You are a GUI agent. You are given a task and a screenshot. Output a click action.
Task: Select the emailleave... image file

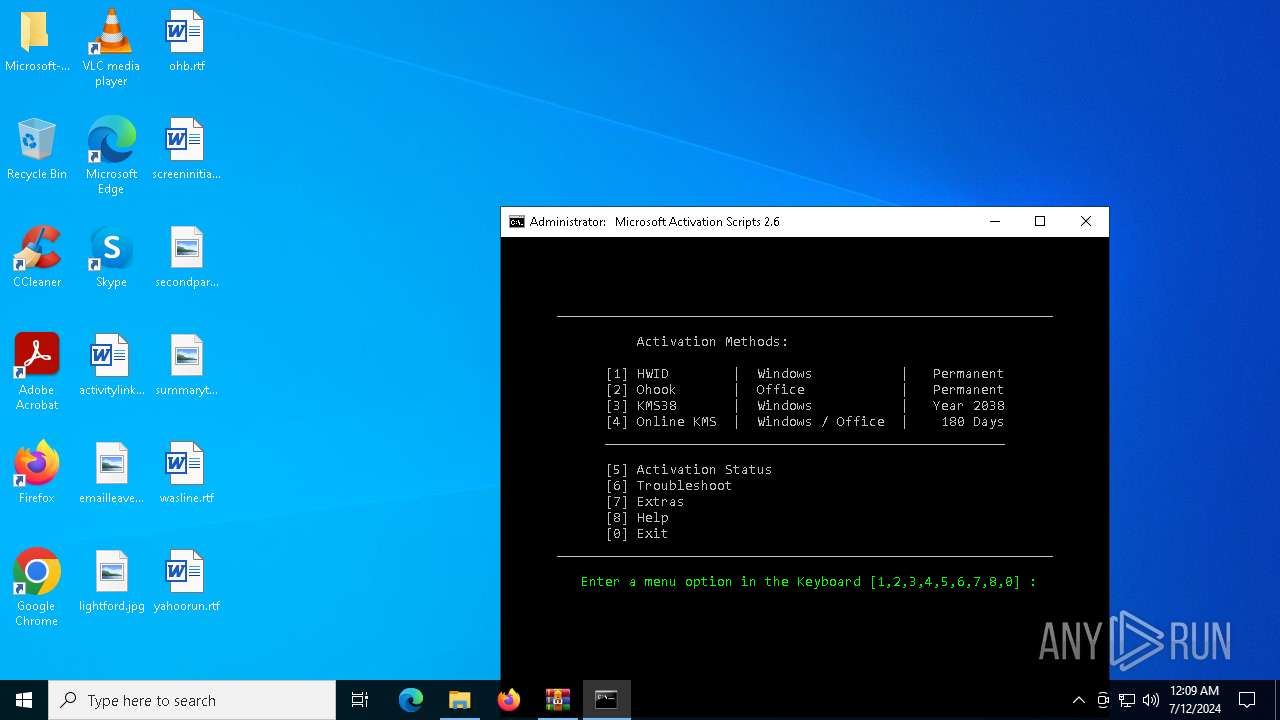pos(111,473)
